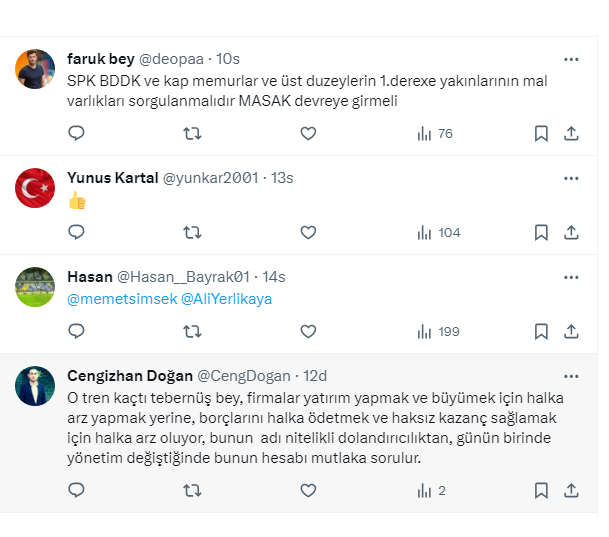Open more options on Yunus Kartal's tweet
This screenshot has width=609, height=537.
point(571,178)
